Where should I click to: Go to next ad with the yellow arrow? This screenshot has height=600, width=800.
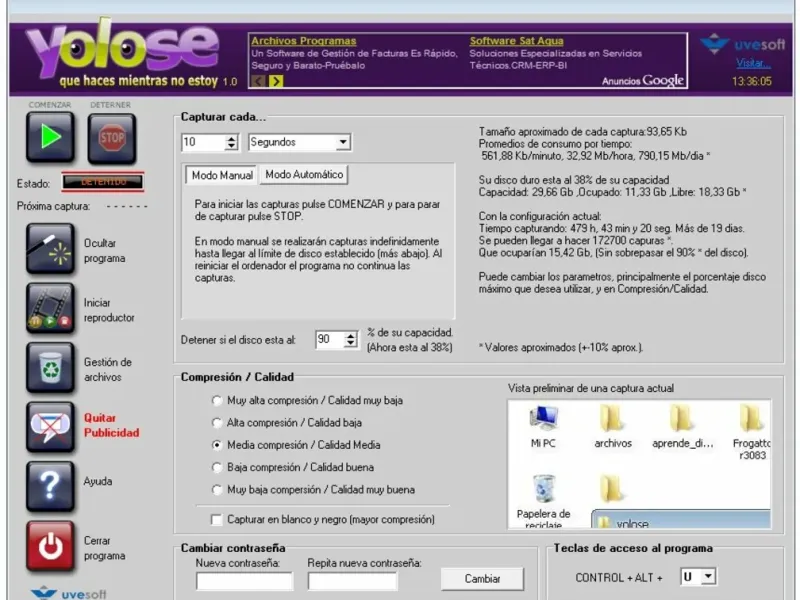coord(276,81)
